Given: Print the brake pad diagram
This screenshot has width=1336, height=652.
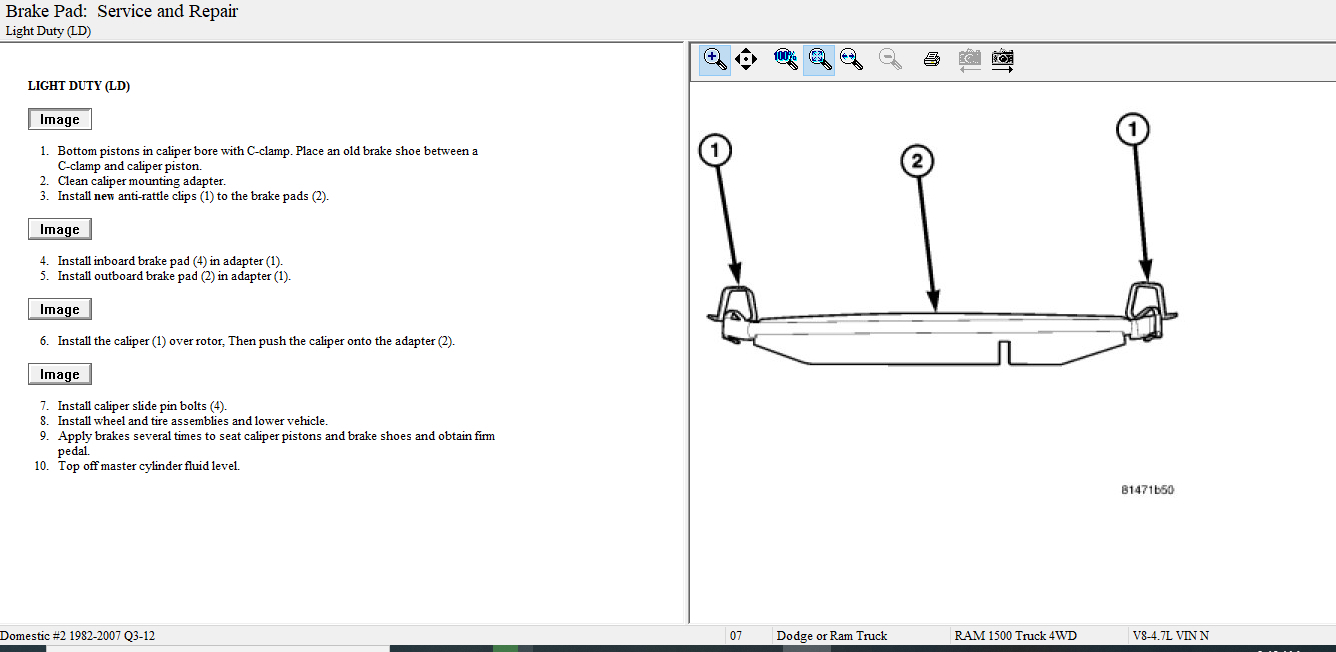Looking at the screenshot, I should click(x=932, y=59).
